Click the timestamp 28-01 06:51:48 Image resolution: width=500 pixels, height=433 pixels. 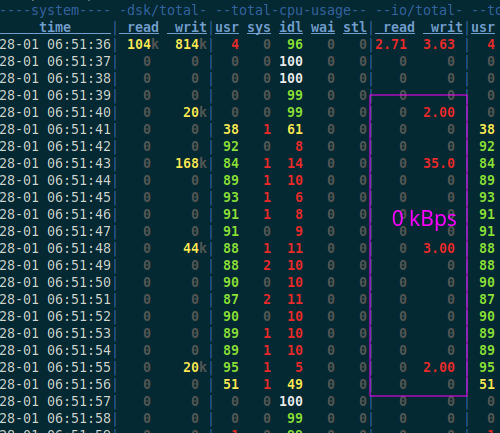(55, 248)
